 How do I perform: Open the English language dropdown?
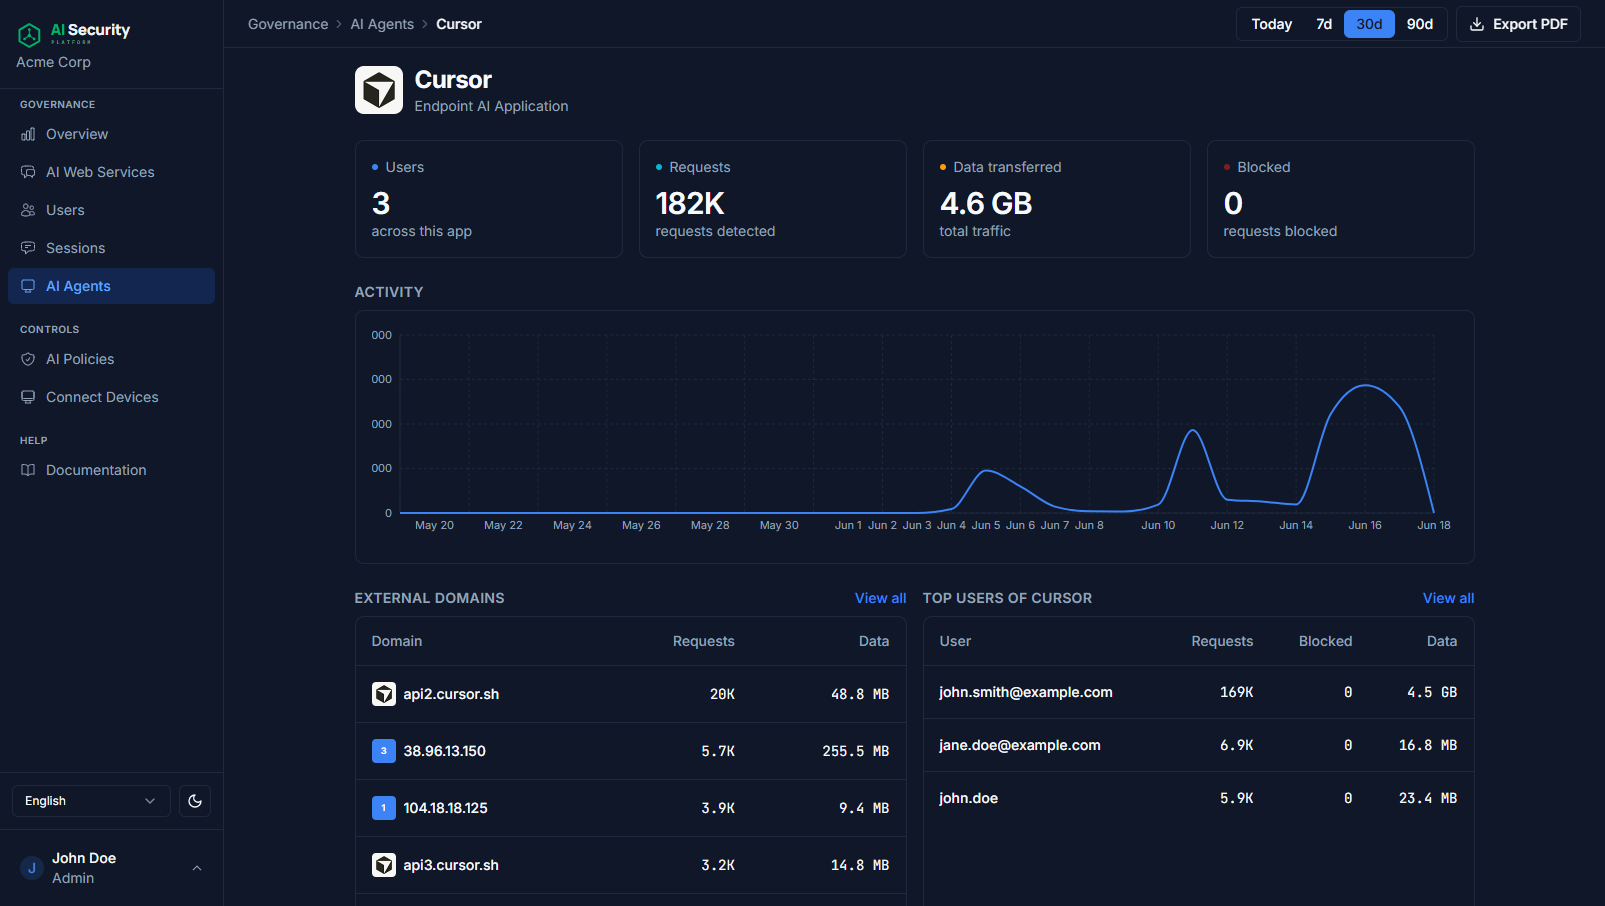pyautogui.click(x=91, y=801)
